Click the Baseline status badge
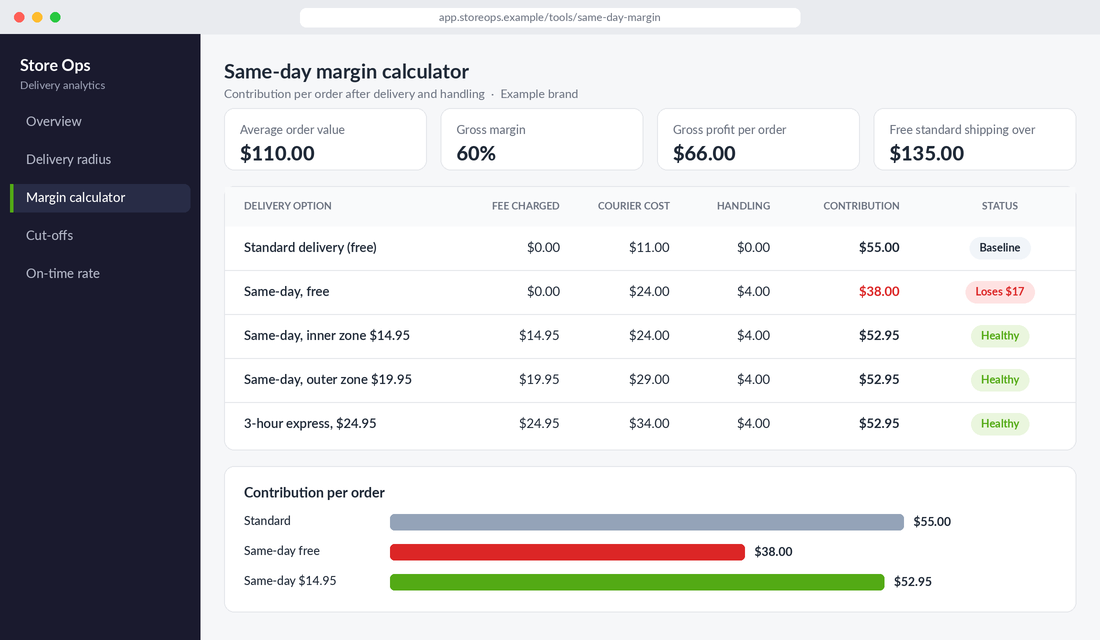Screen dimensions: 1100x640 (1000, 248)
